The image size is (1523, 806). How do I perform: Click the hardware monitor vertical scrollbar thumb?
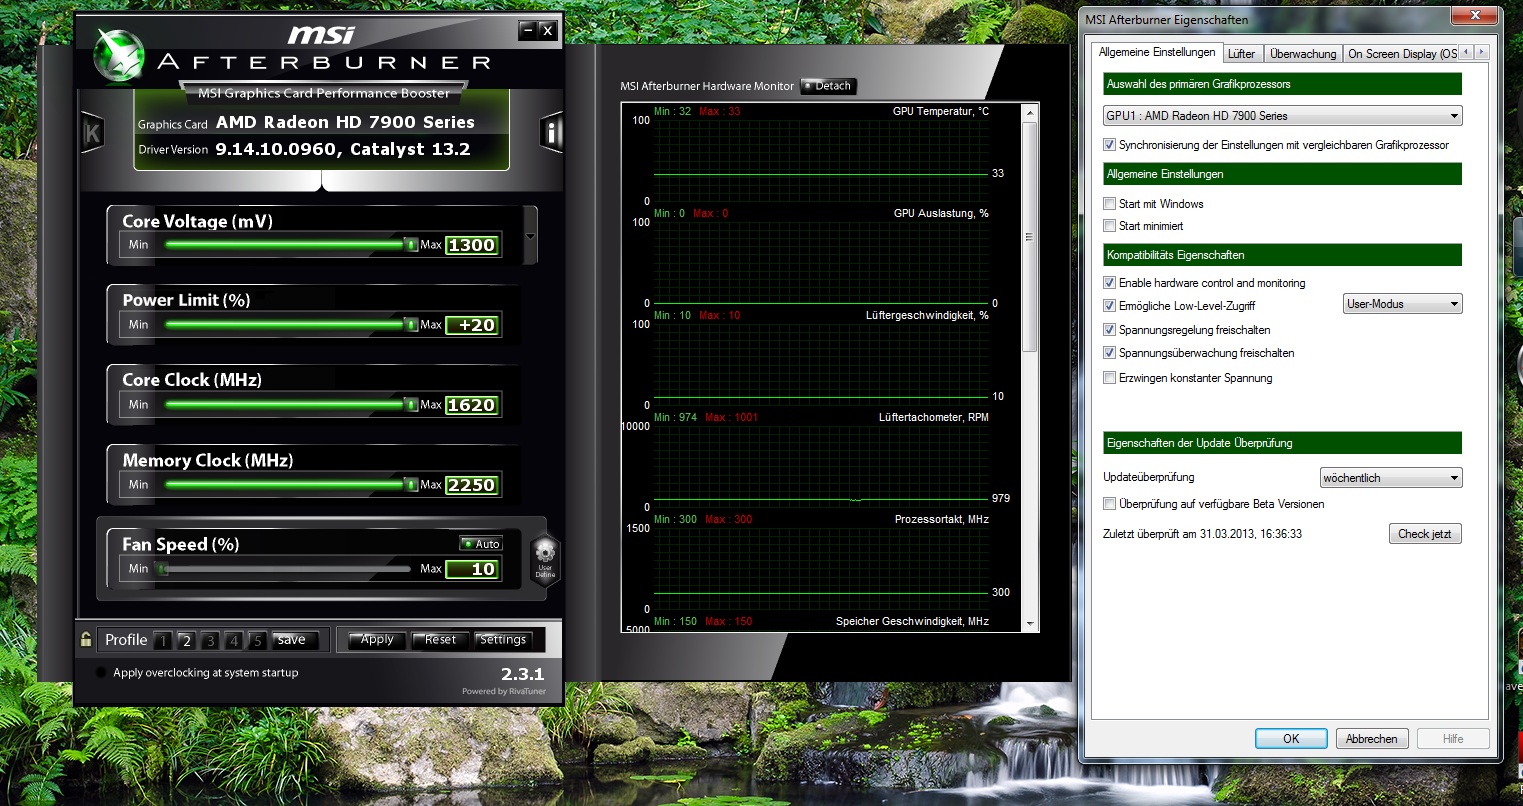point(1029,237)
